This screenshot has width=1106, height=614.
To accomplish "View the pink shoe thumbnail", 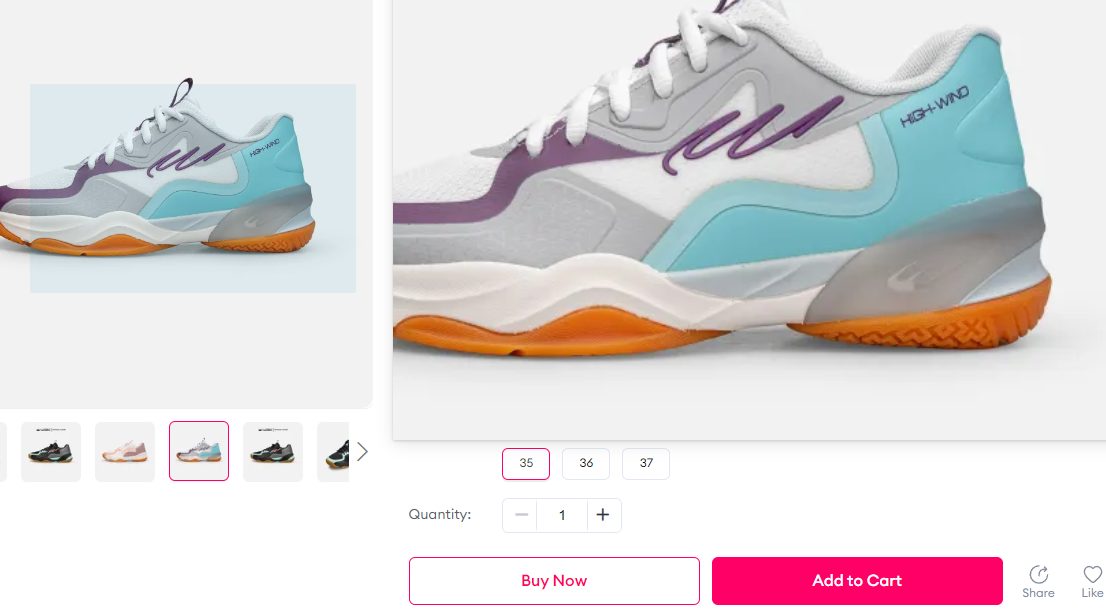I will click(125, 452).
